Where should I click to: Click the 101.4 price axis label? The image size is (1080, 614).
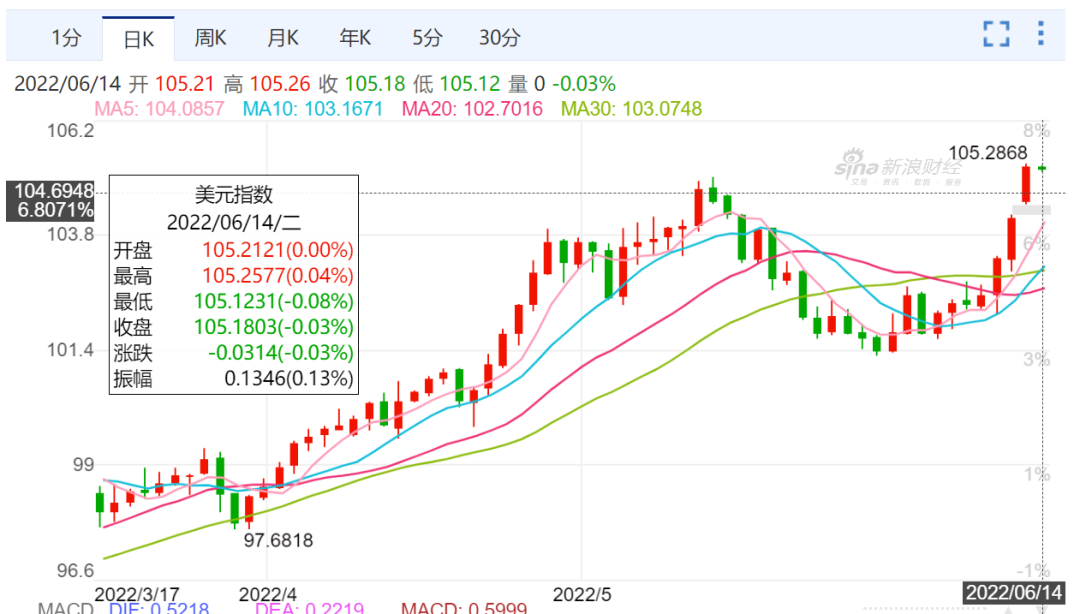coord(70,350)
